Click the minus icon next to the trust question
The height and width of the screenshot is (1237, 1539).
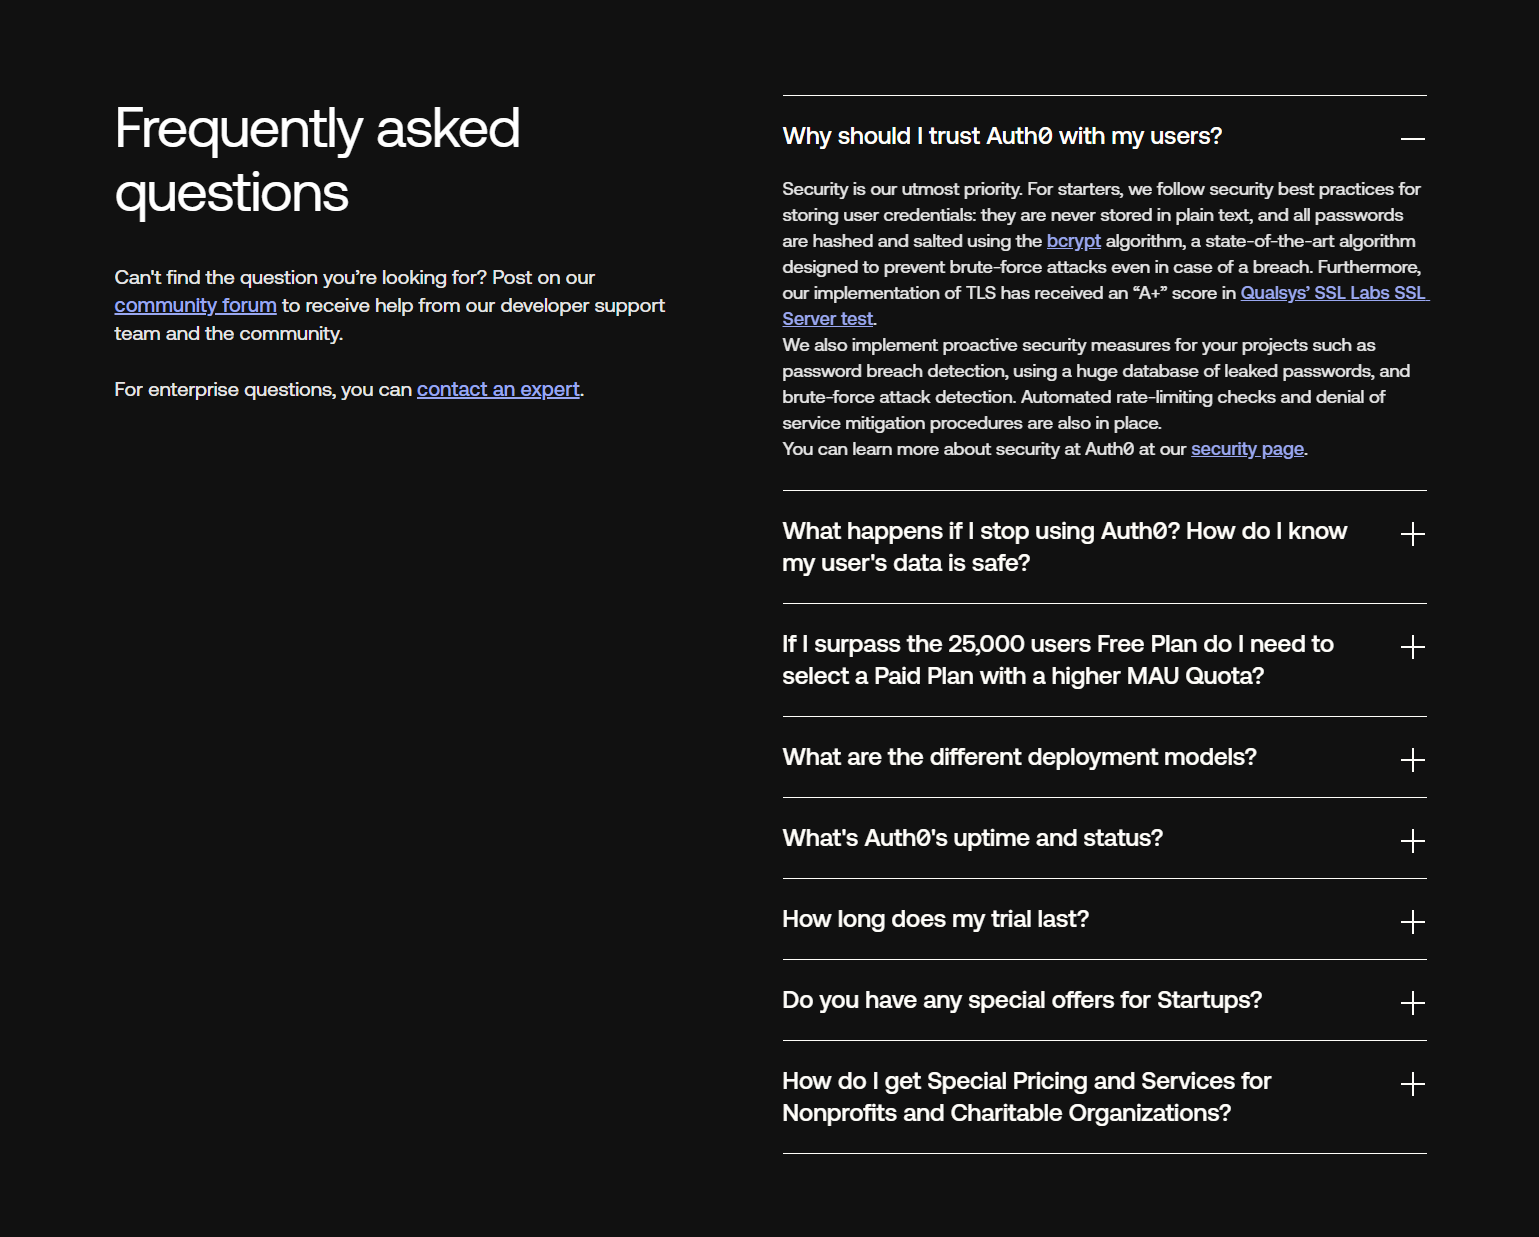[1413, 136]
